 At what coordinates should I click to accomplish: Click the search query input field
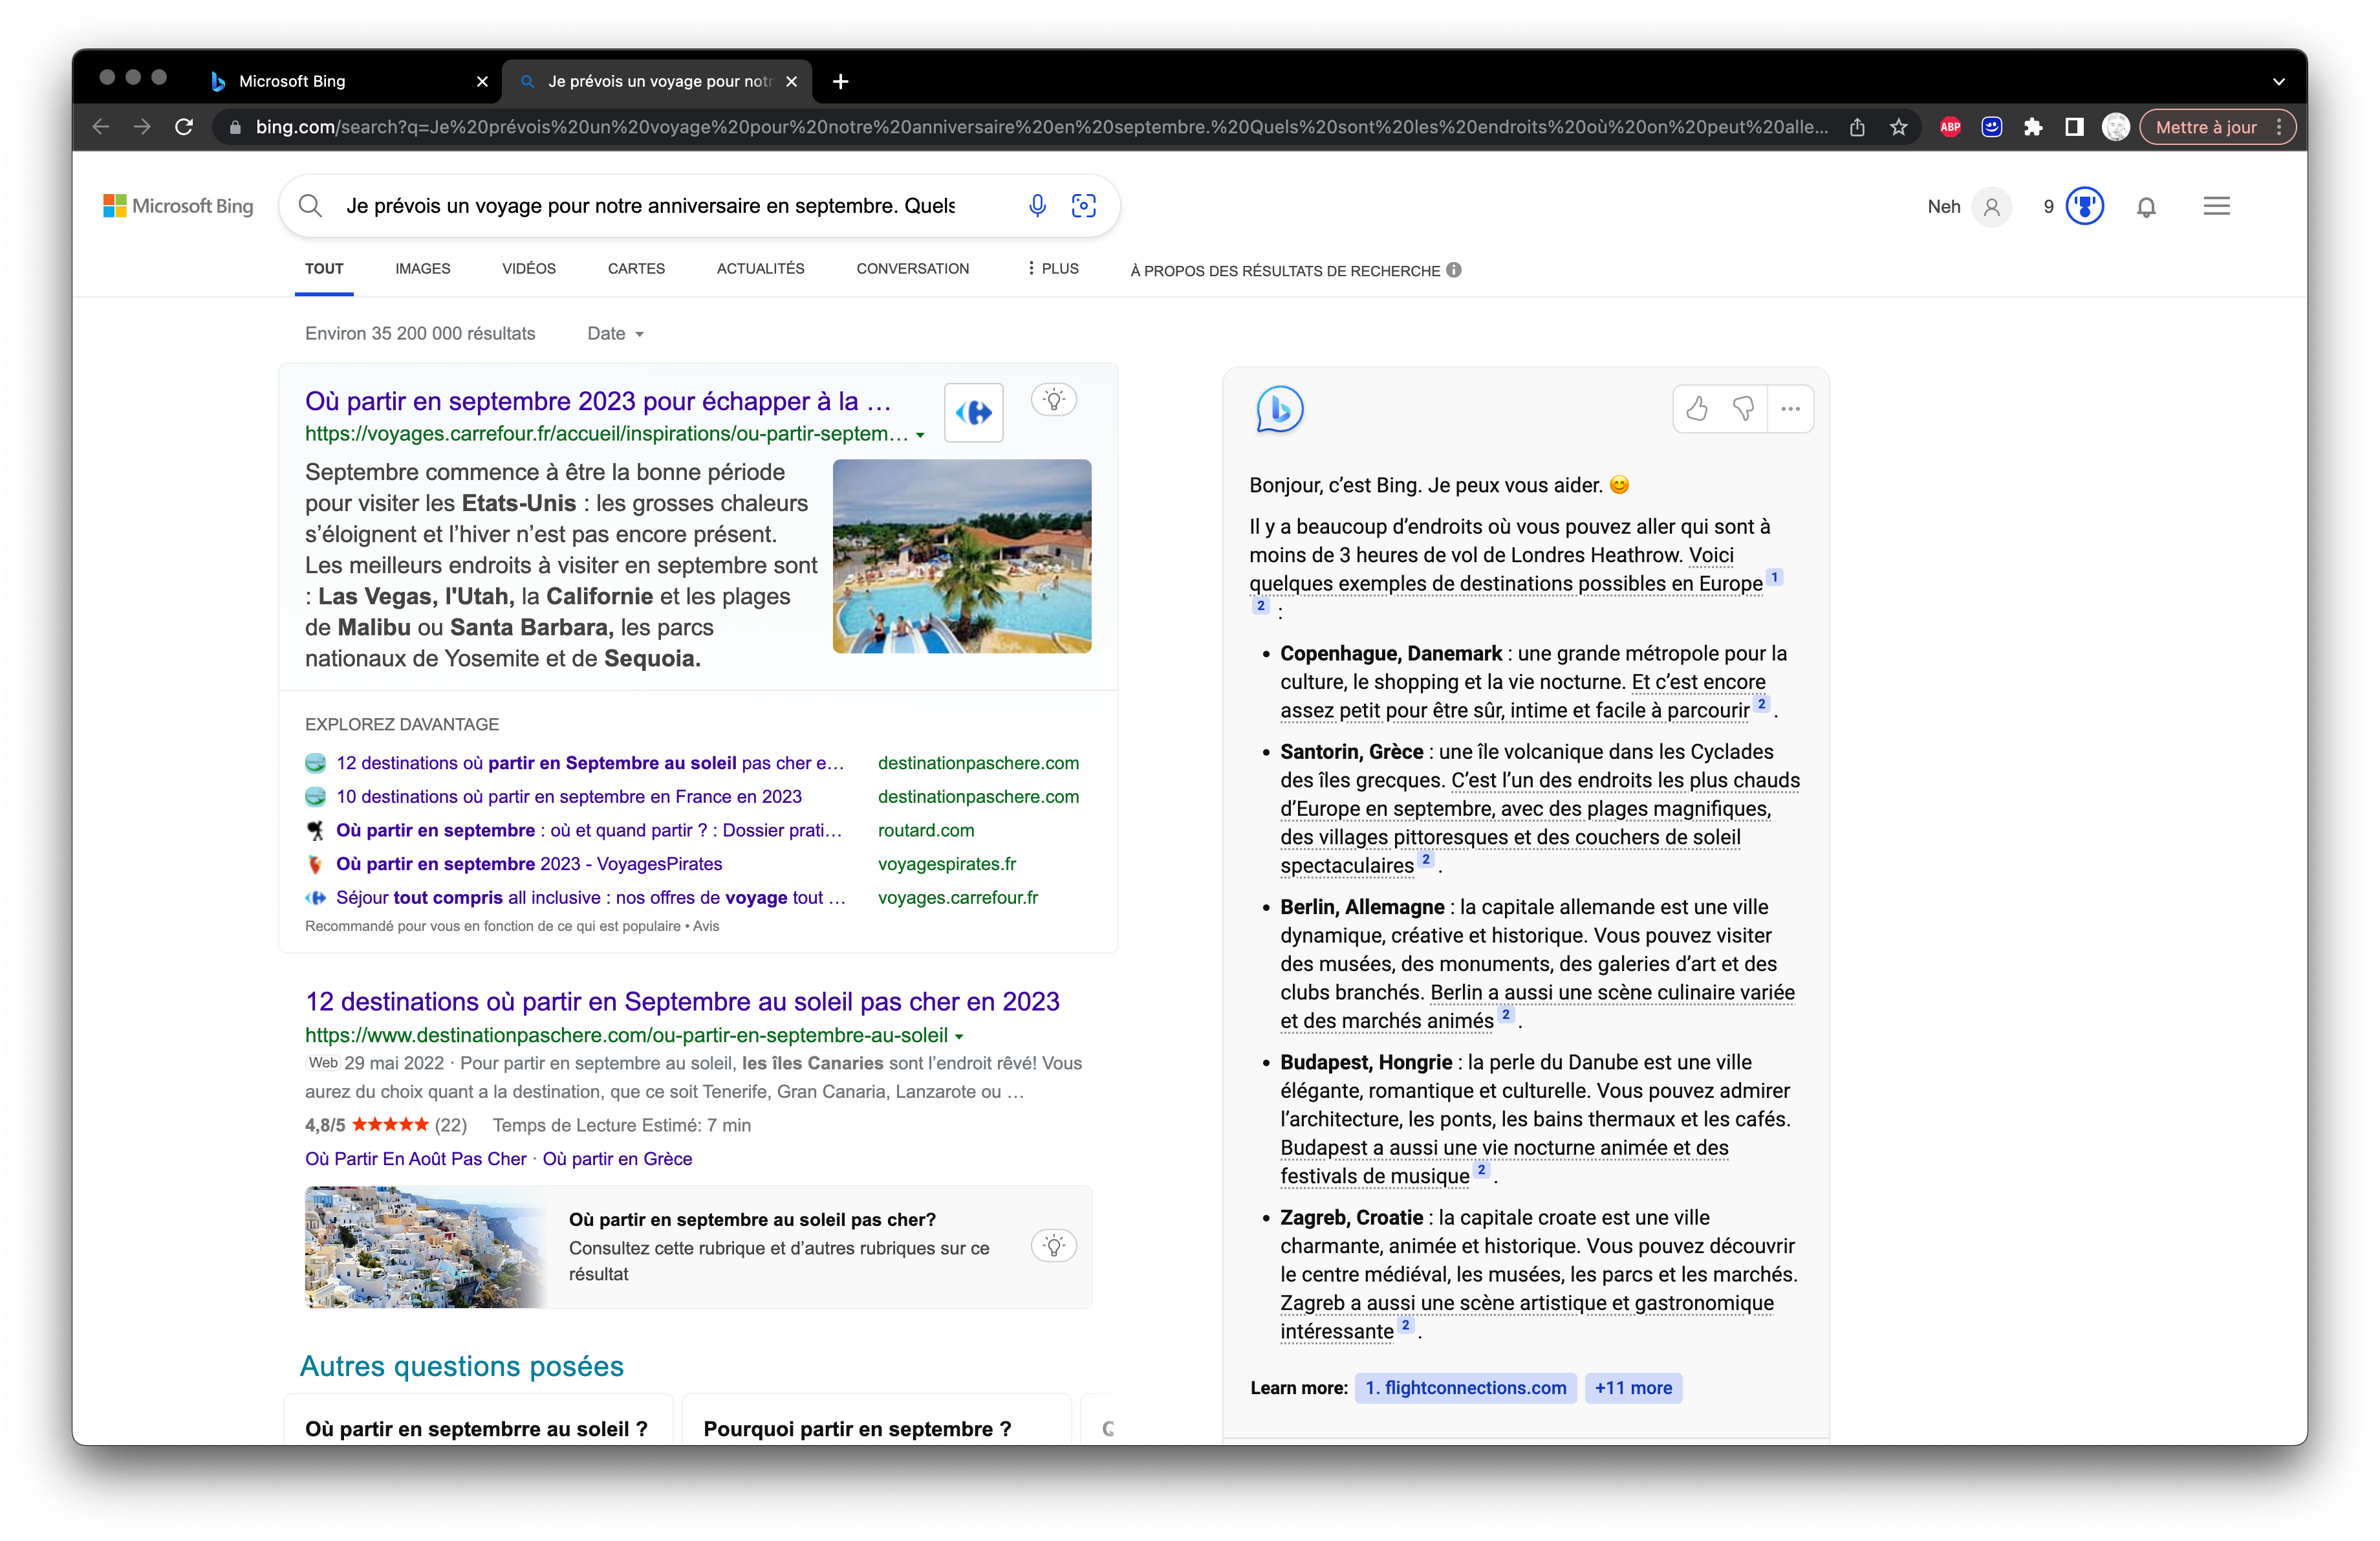650,206
